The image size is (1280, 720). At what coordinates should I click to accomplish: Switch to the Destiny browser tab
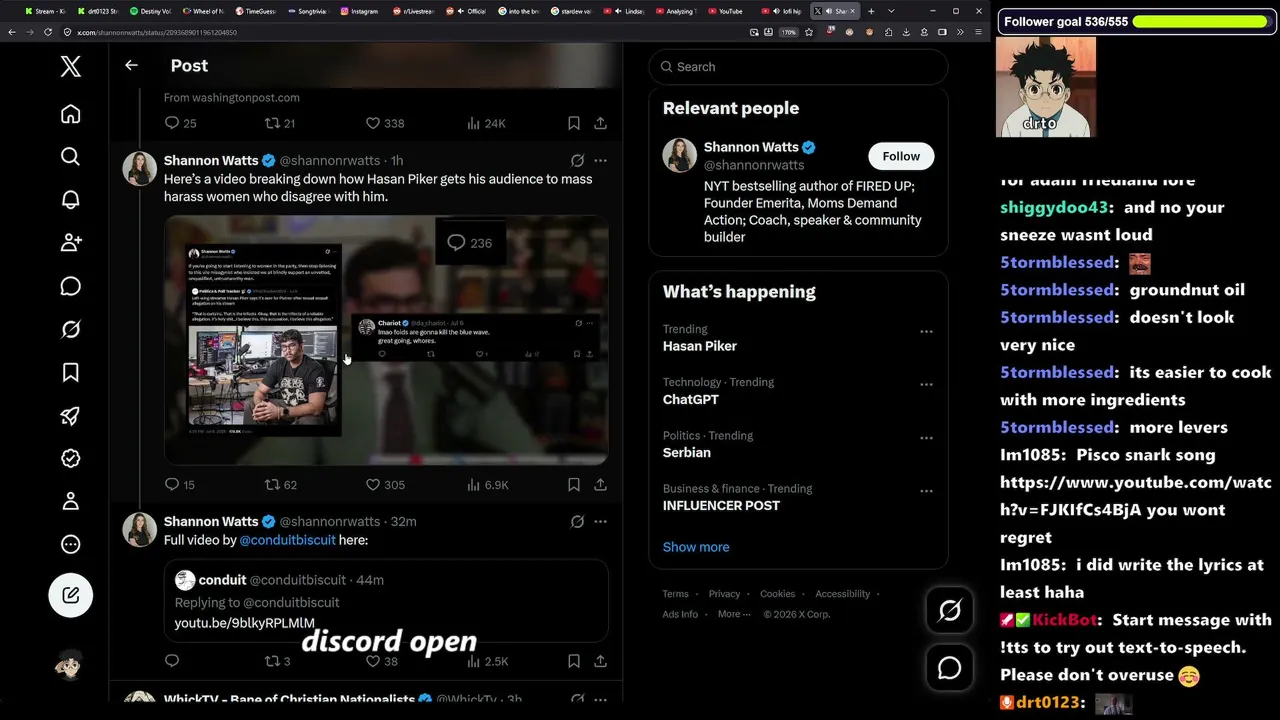(151, 11)
